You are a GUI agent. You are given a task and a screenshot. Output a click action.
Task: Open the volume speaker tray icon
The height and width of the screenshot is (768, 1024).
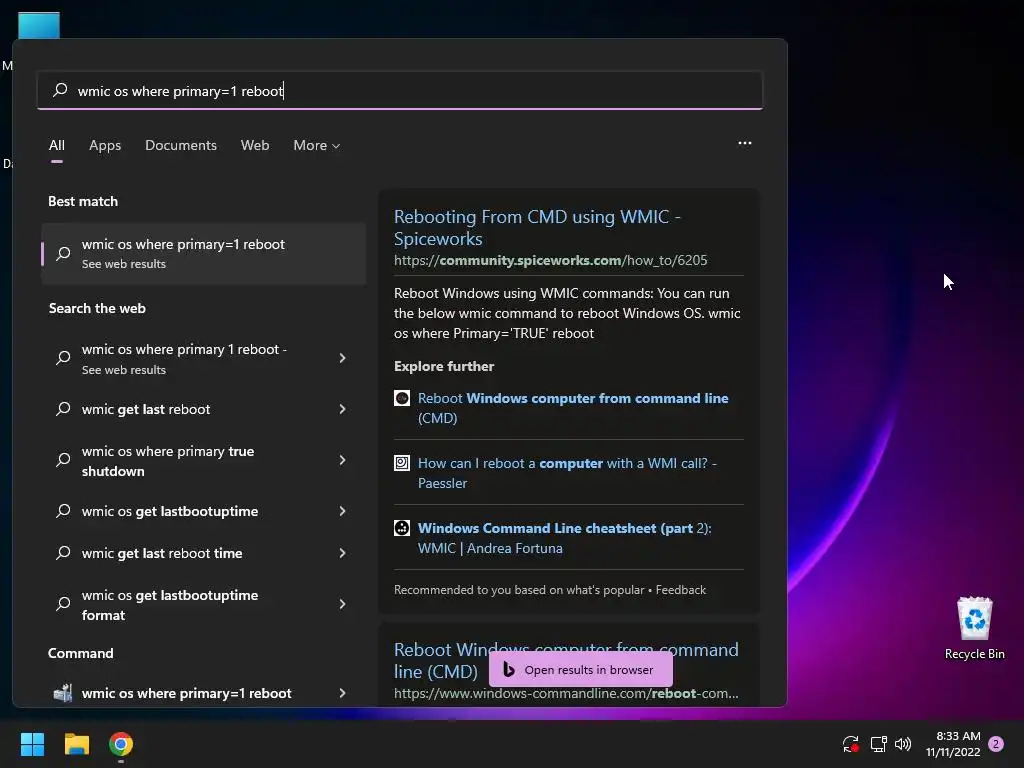click(x=903, y=744)
